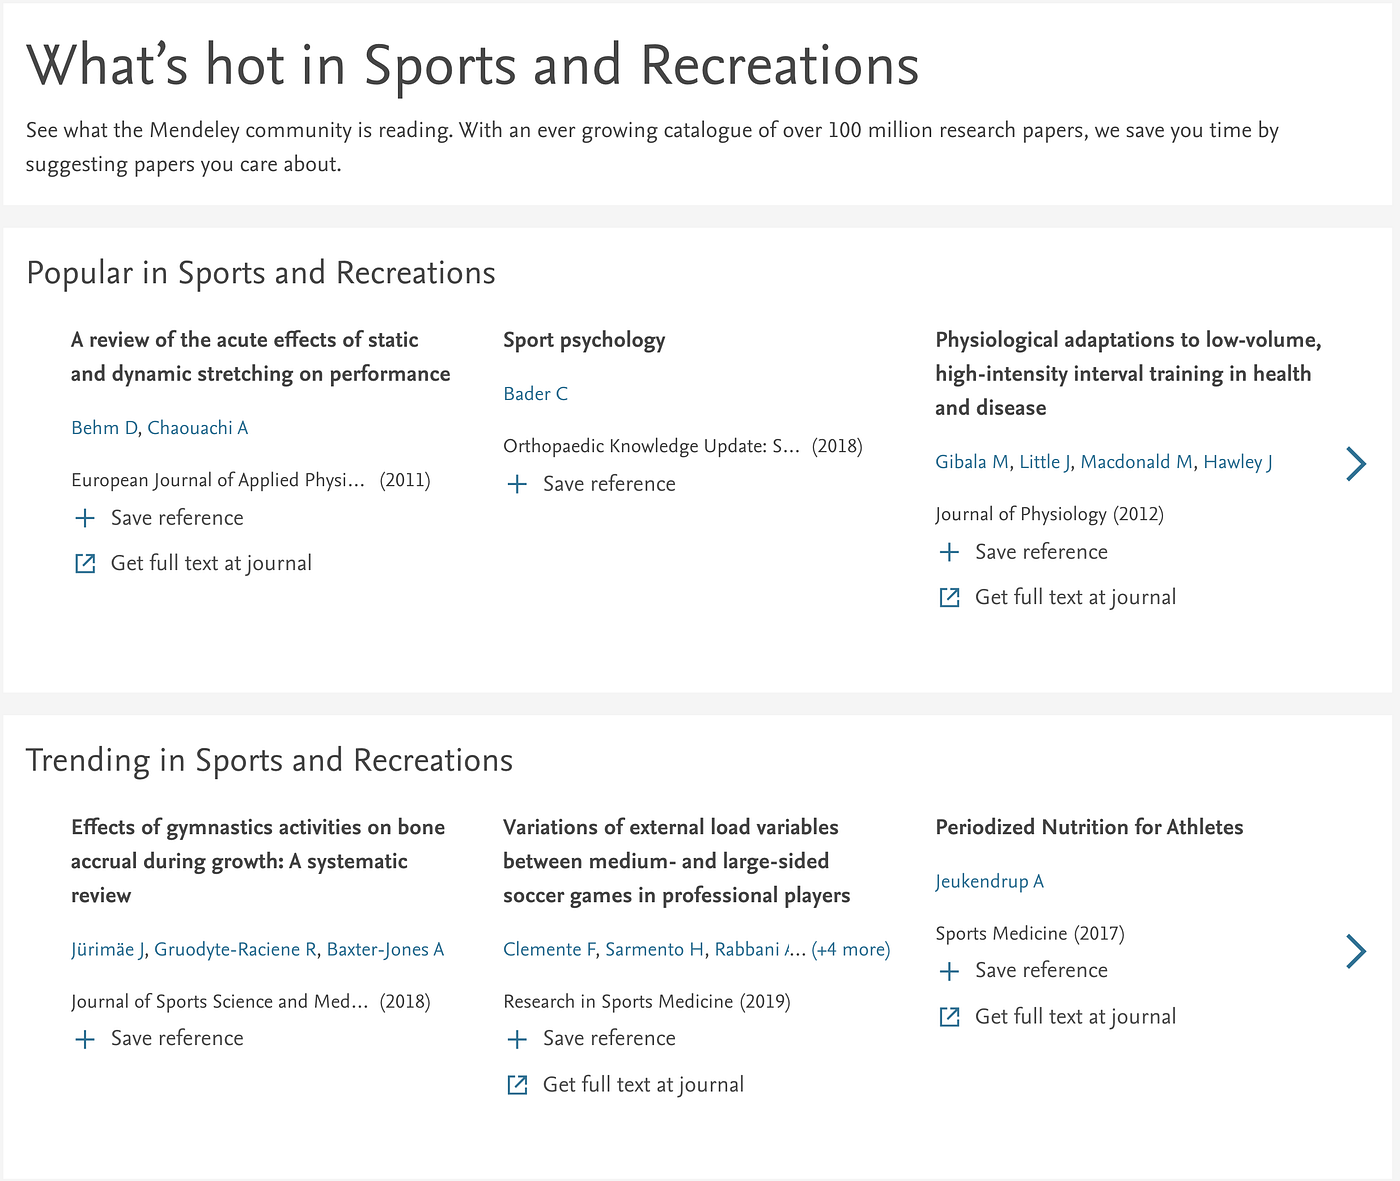Open the Sport psychology paper title
Image resolution: width=1400 pixels, height=1181 pixels.
coord(584,340)
